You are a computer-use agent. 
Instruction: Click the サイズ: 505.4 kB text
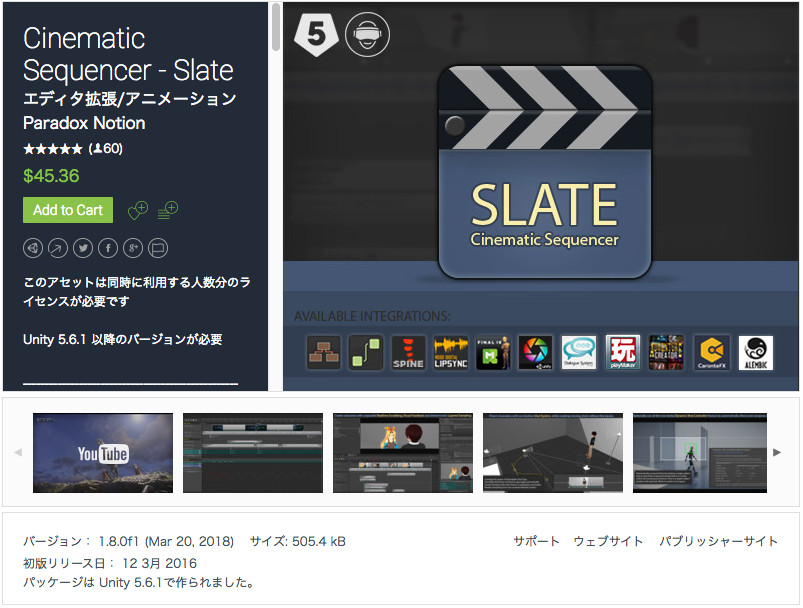tap(298, 541)
